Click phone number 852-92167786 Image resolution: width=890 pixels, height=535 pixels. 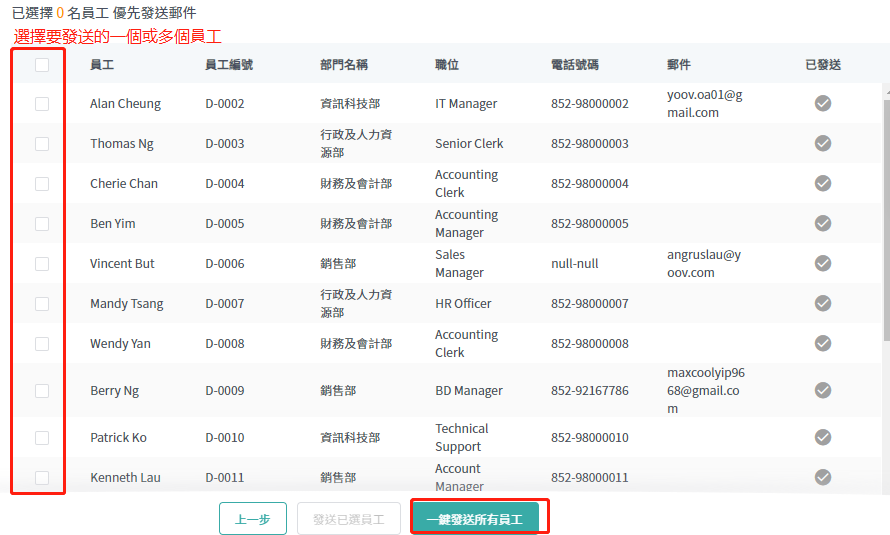tap(590, 391)
